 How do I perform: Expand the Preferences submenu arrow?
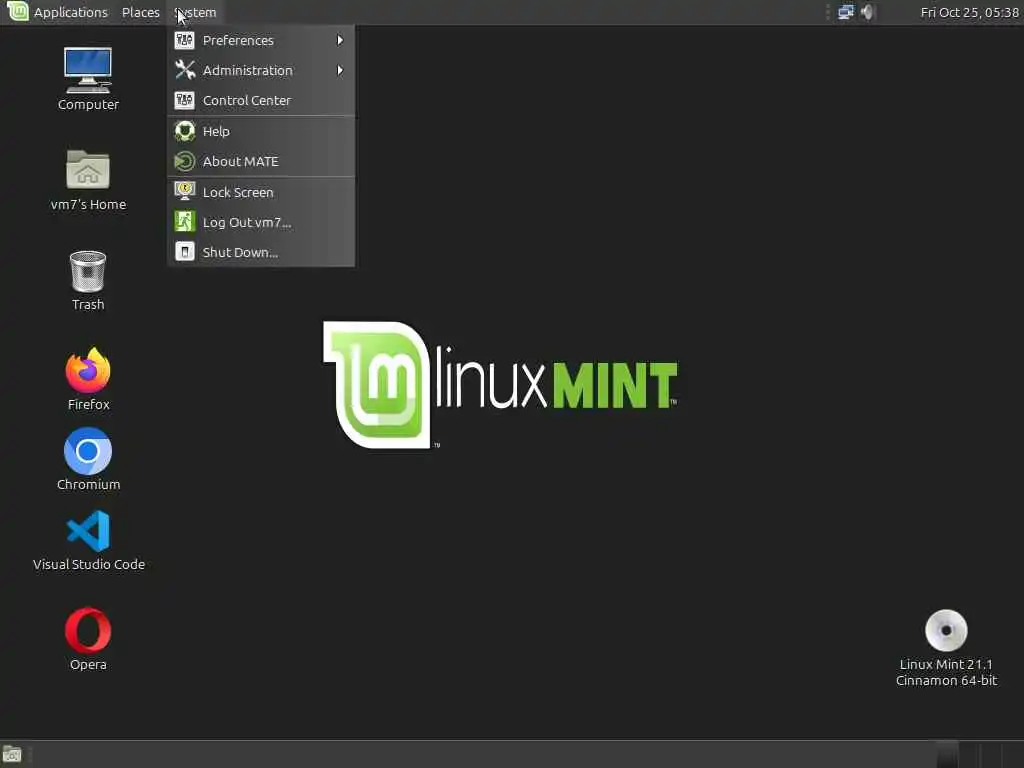(x=340, y=40)
